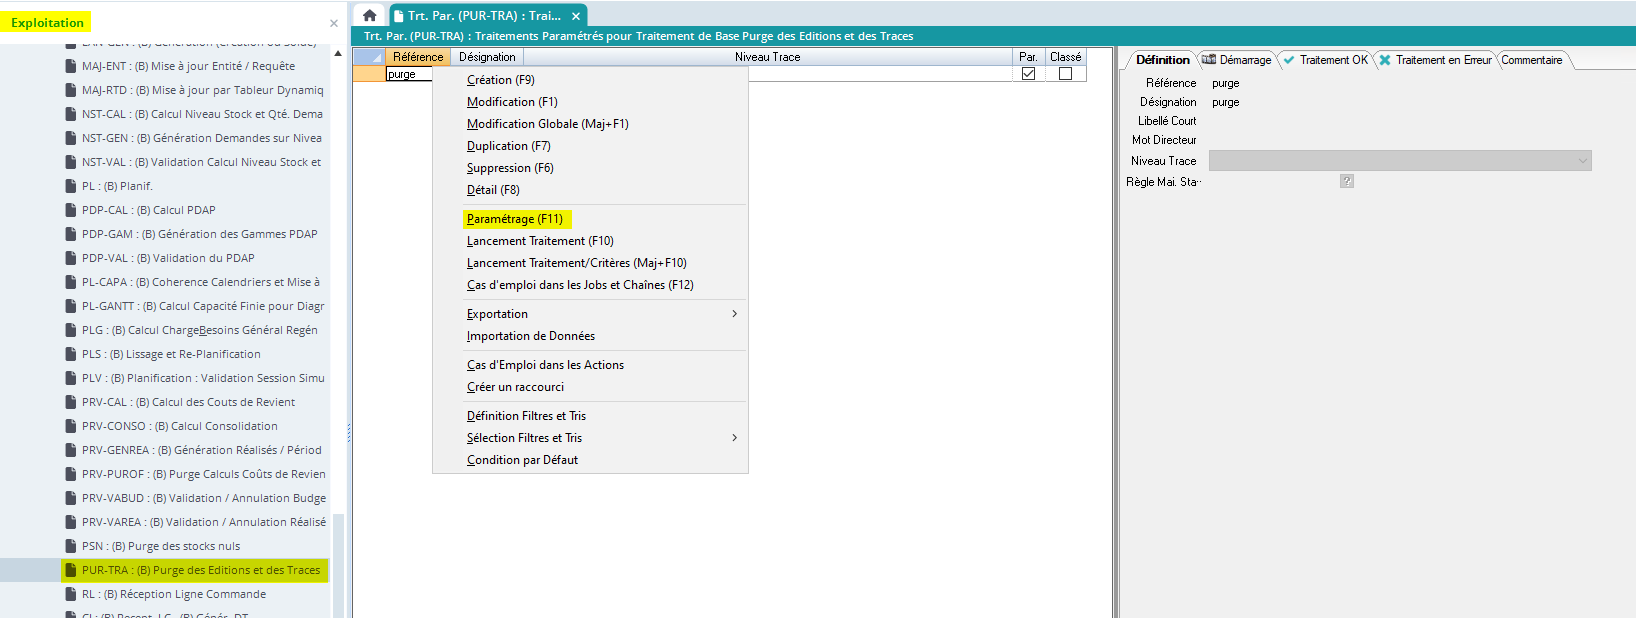Click the question mark icon beside Règle Maj. Sta

pos(1347,181)
